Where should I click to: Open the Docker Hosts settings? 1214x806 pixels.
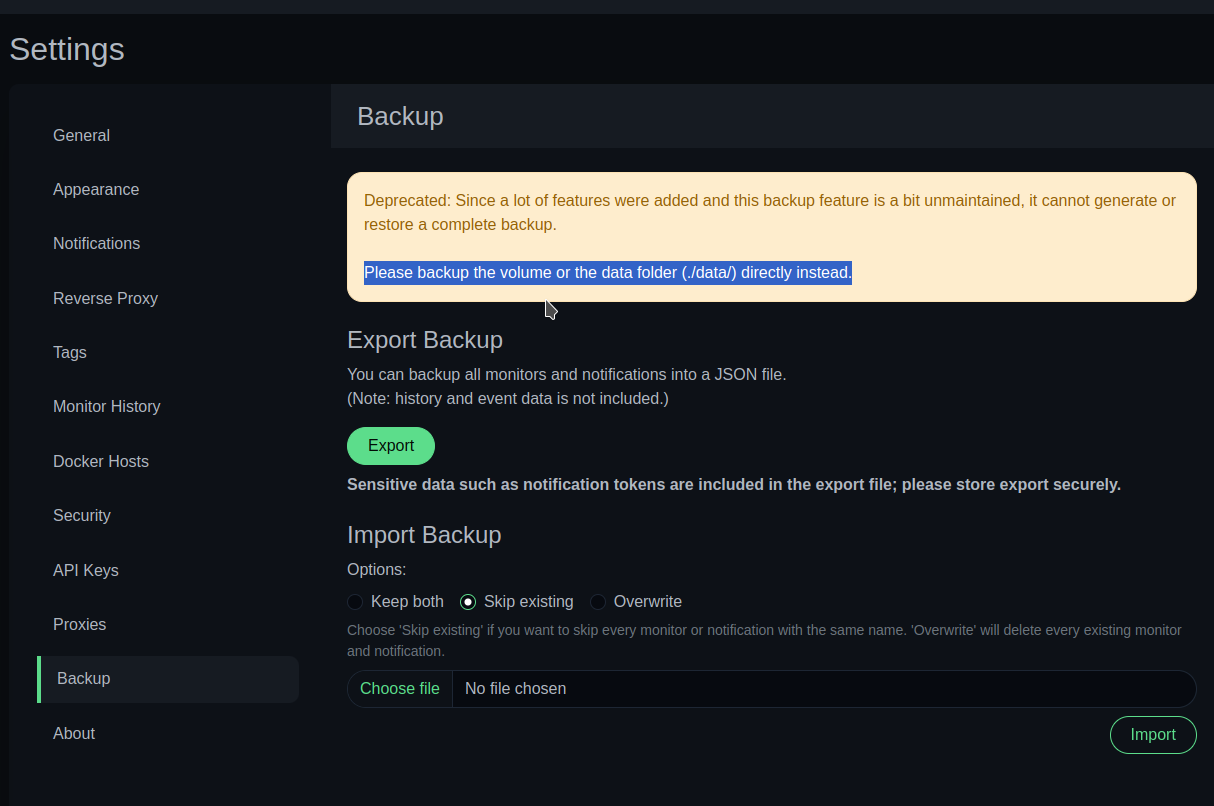coord(101,461)
